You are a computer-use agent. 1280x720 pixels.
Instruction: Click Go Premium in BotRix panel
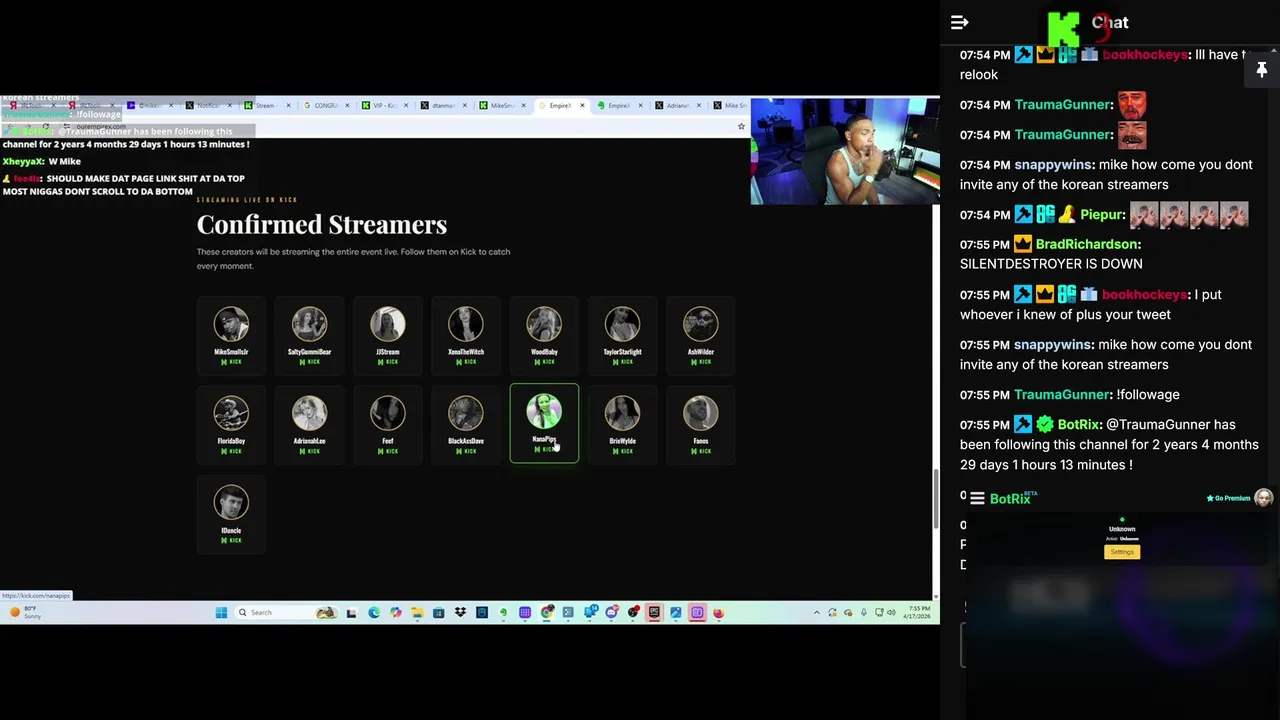[1228, 498]
